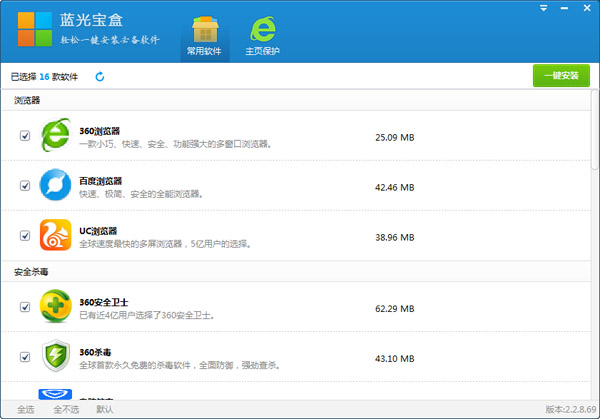The image size is (600, 419).
Task: Toggle the 360安全卫士 checkbox
Action: [25, 307]
